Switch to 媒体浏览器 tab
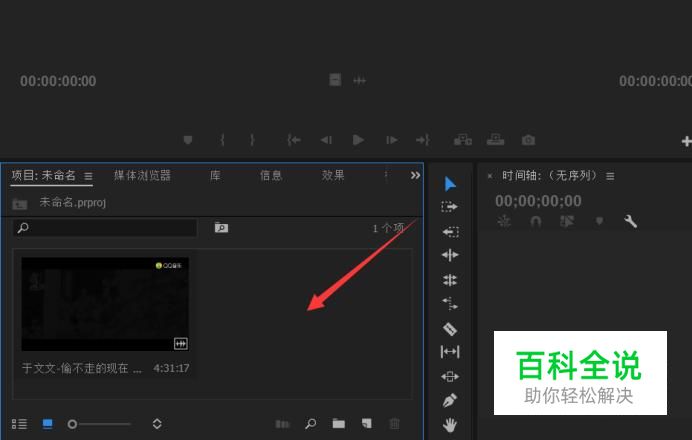Viewport: 692px width, 440px height. 142,176
